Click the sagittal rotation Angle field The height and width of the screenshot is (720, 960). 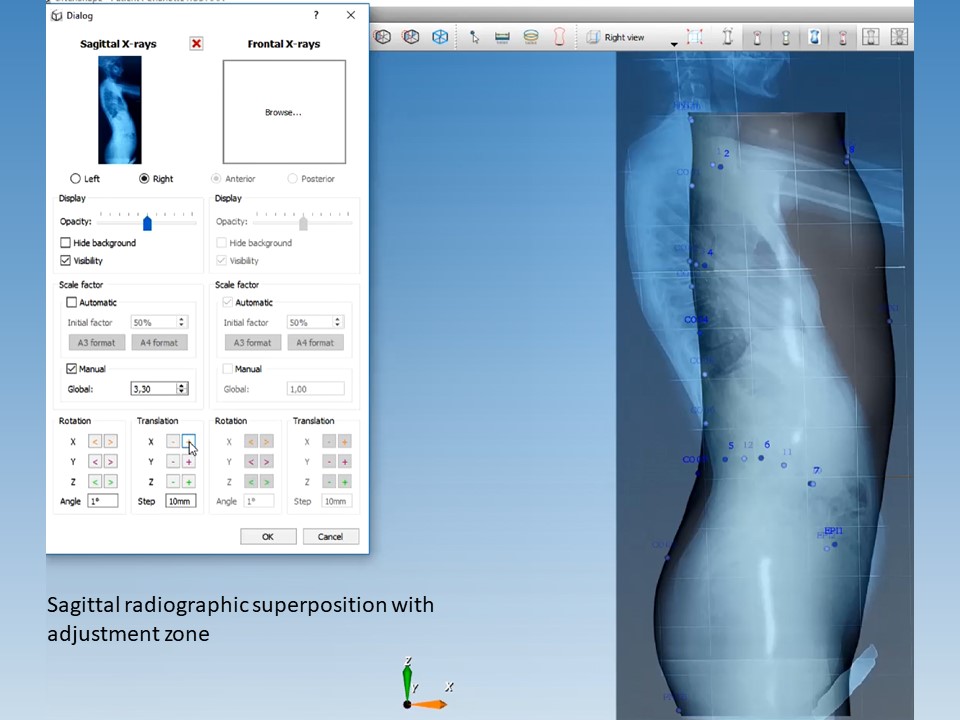coord(103,501)
